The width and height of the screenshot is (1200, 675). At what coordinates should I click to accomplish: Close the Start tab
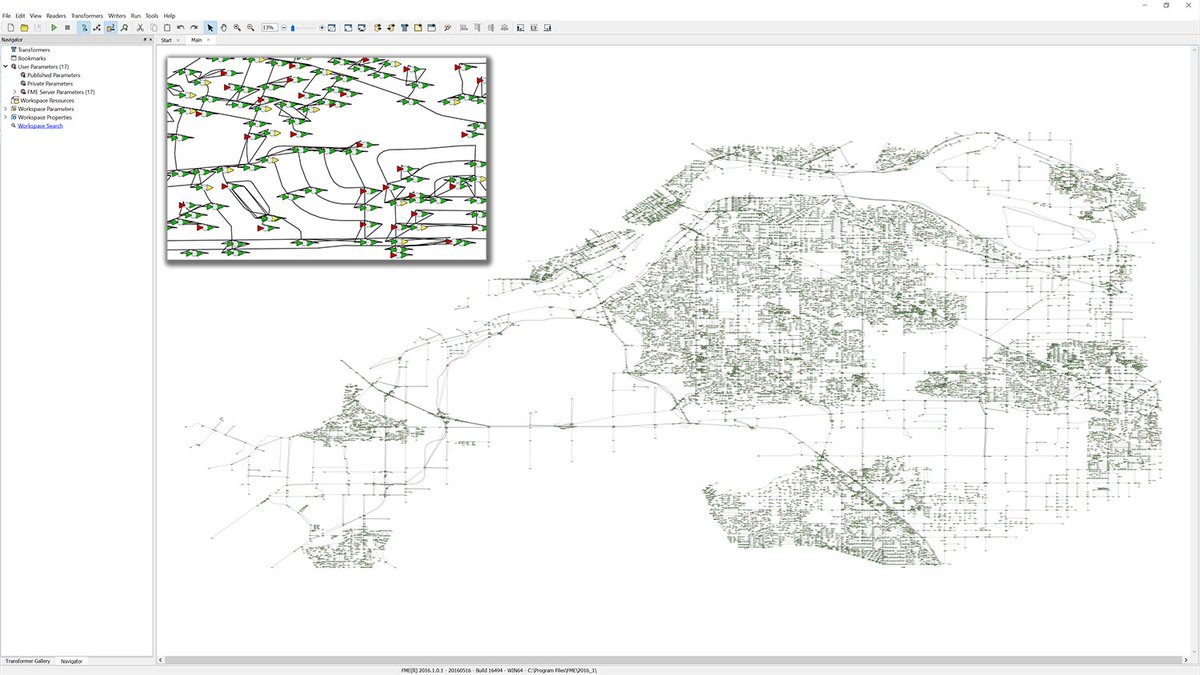coord(179,40)
